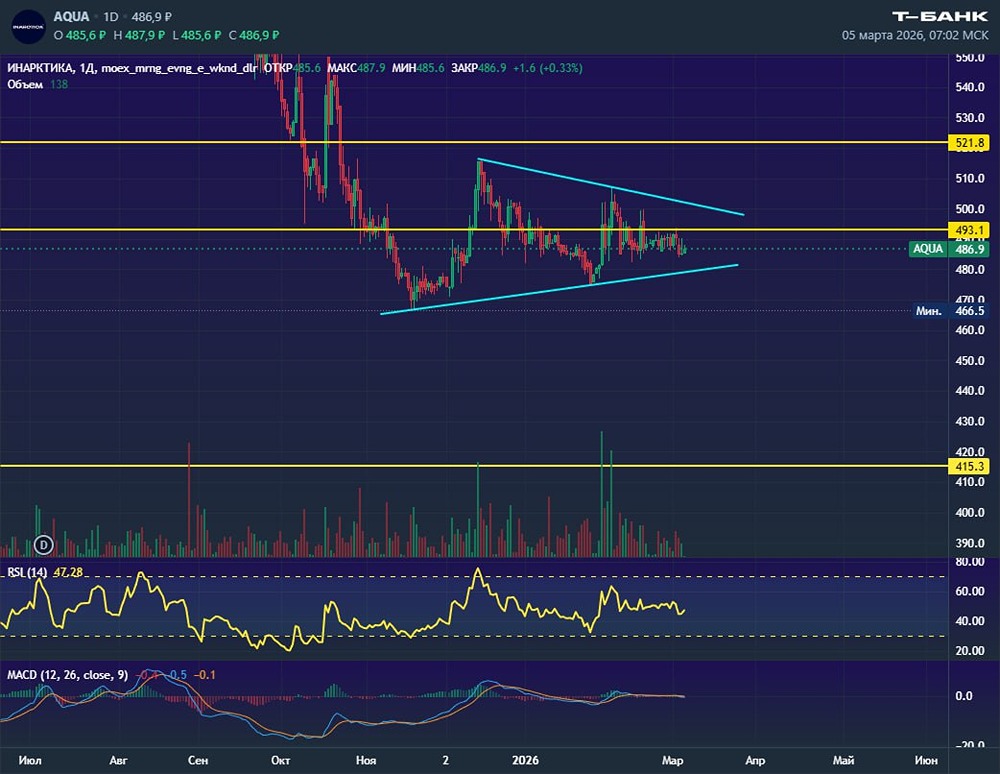Click the Мин. 466.5 low marker
This screenshot has height=774, width=1000.
950,311
